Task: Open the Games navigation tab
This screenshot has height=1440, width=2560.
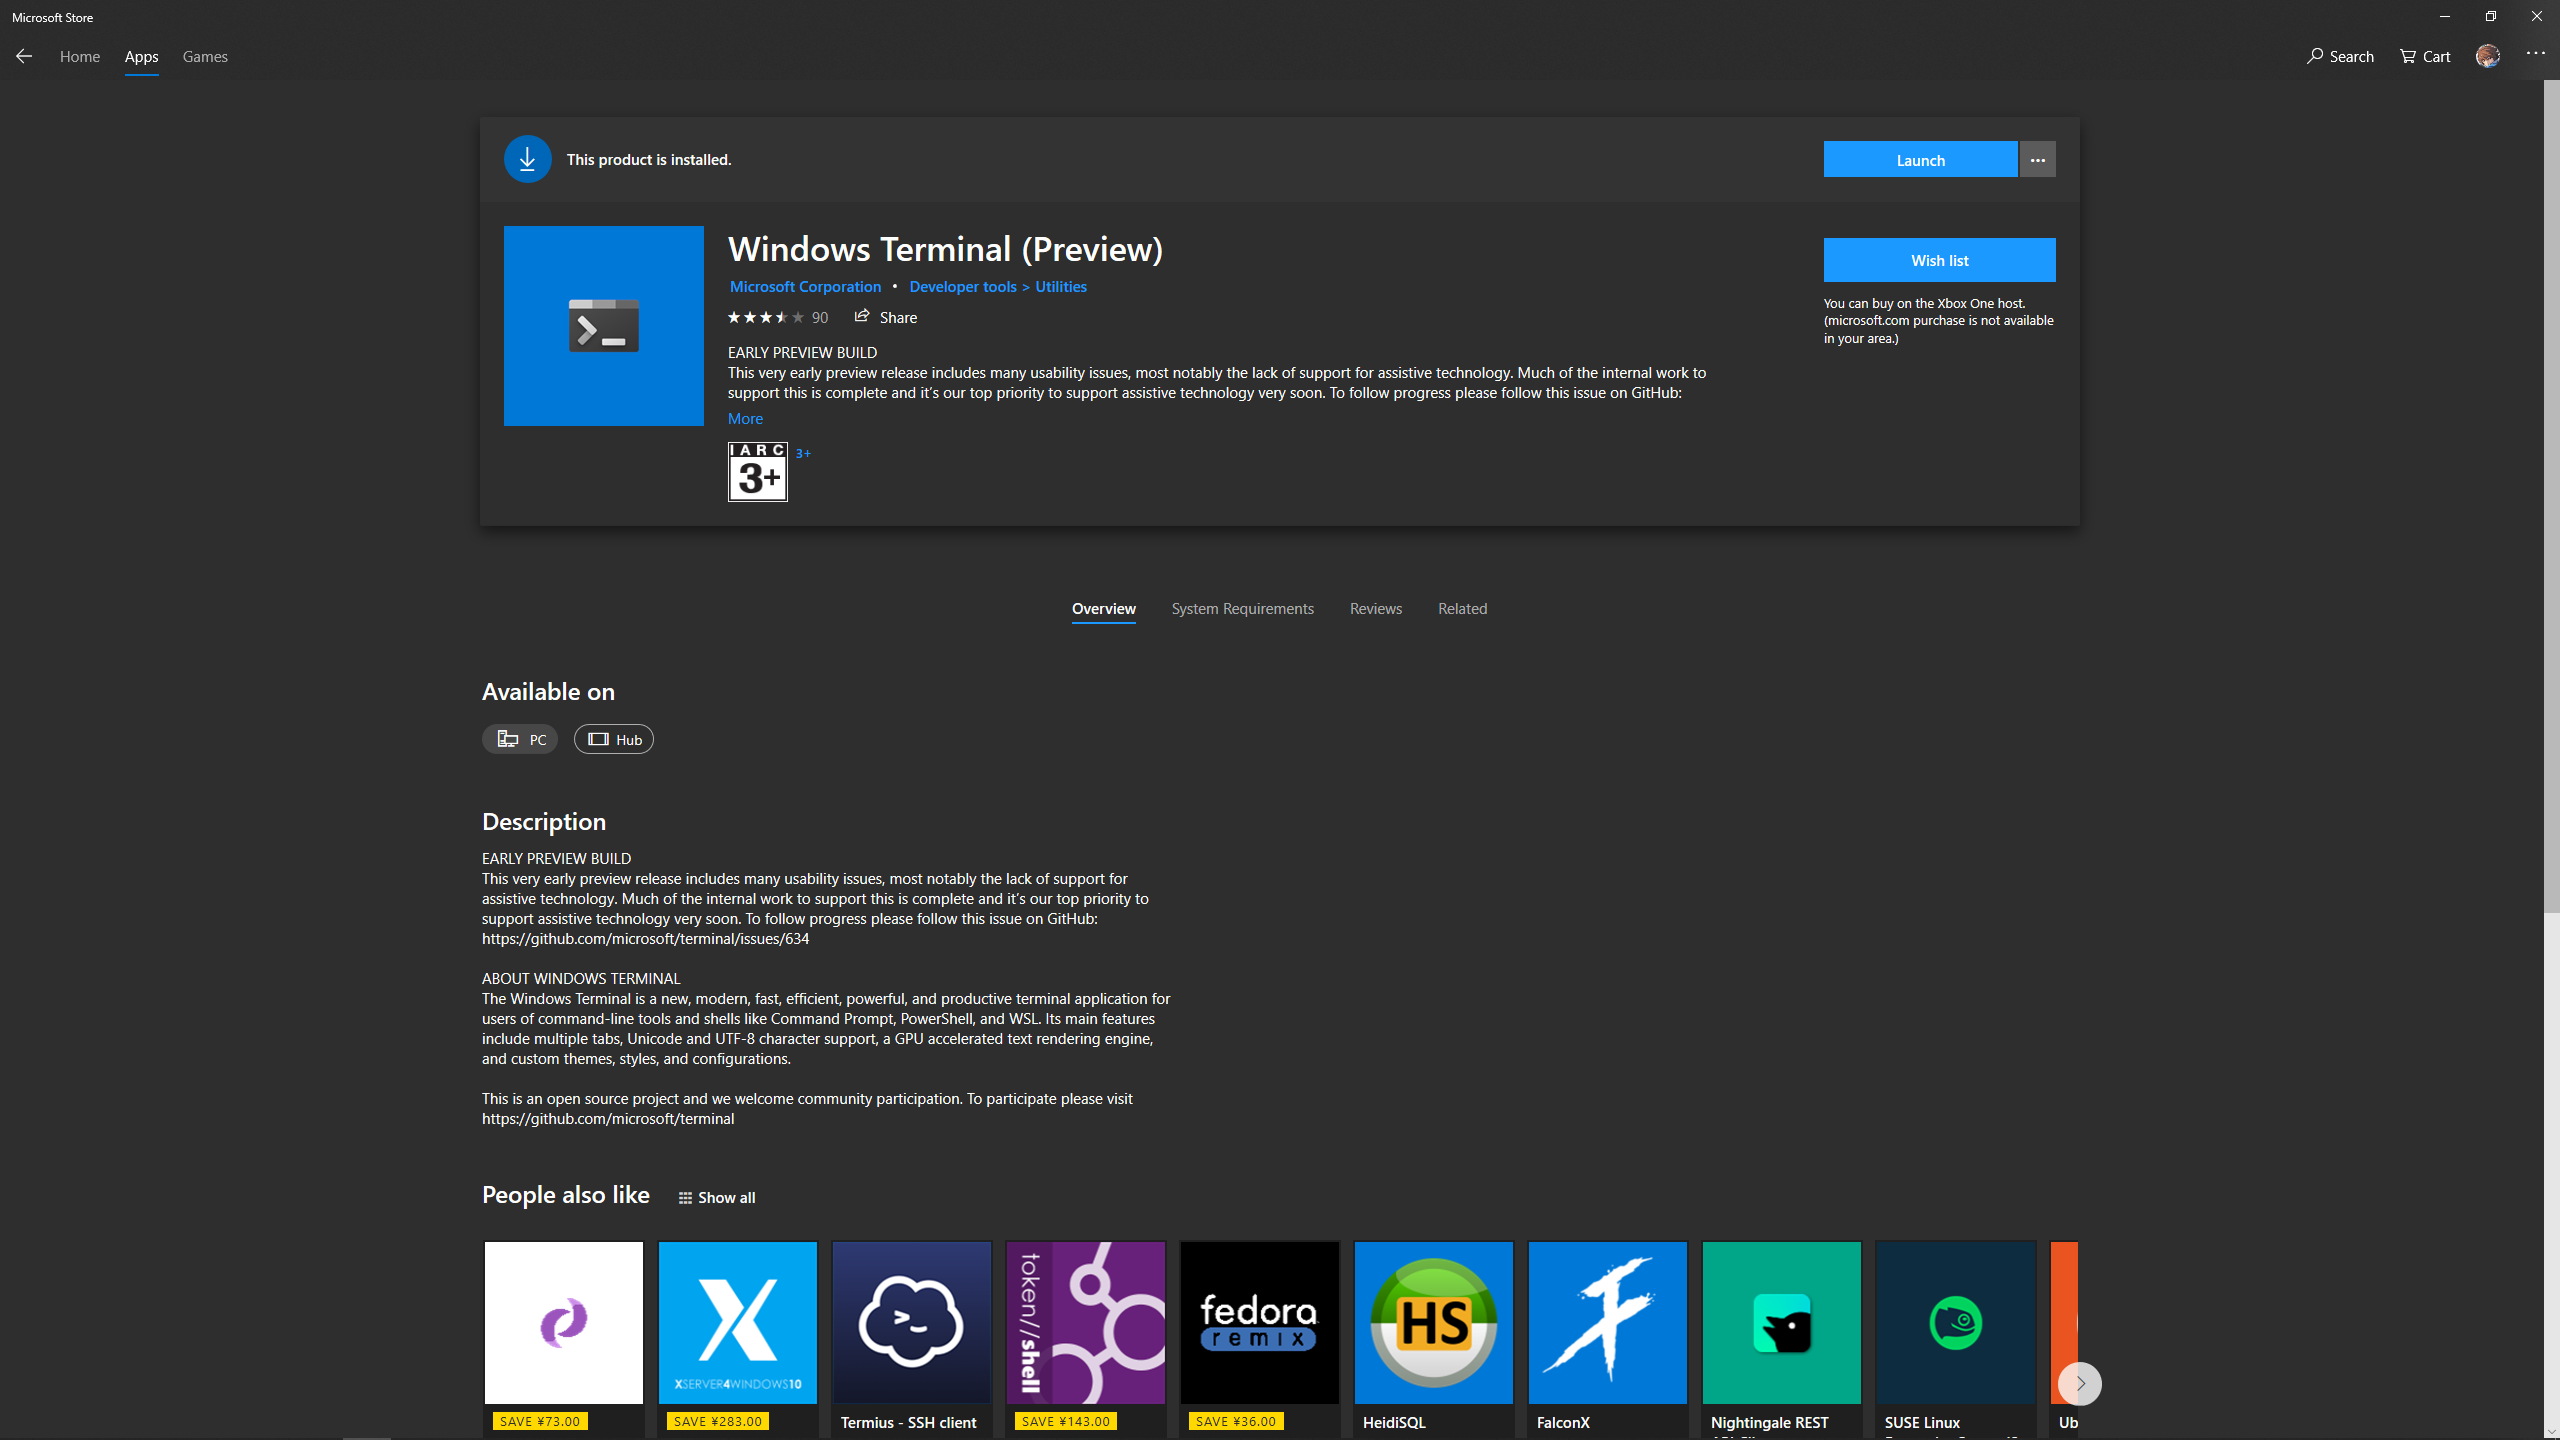Action: coord(205,57)
